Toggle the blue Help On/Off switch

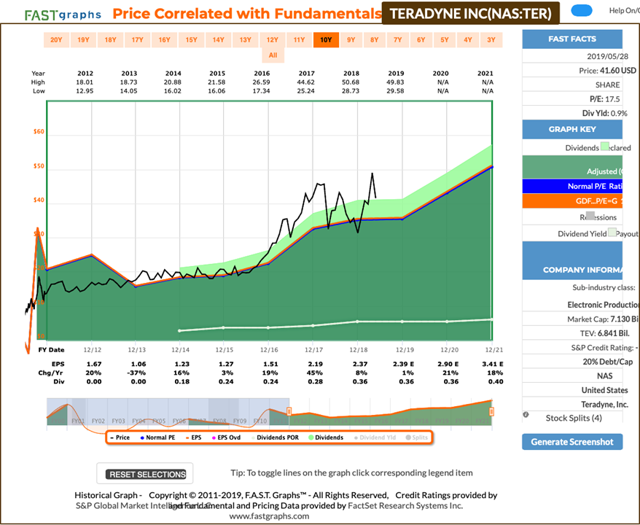coord(582,11)
